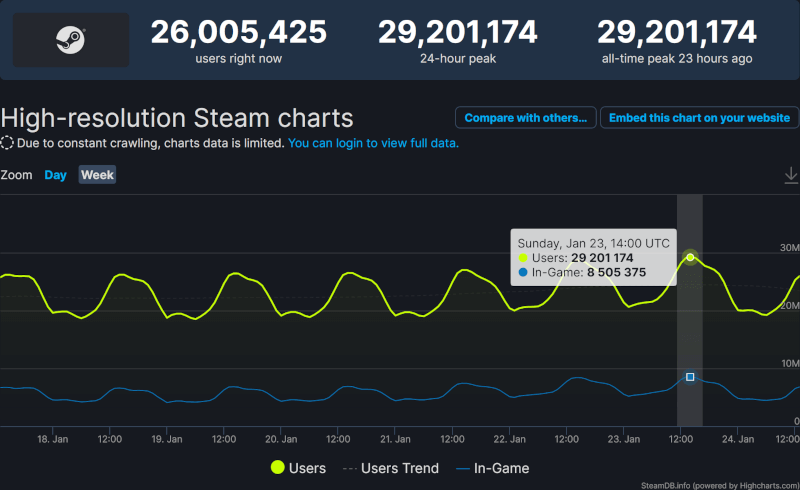Toggle the In-Game series in legend
Viewport: 800px width, 490px height.
click(492, 468)
